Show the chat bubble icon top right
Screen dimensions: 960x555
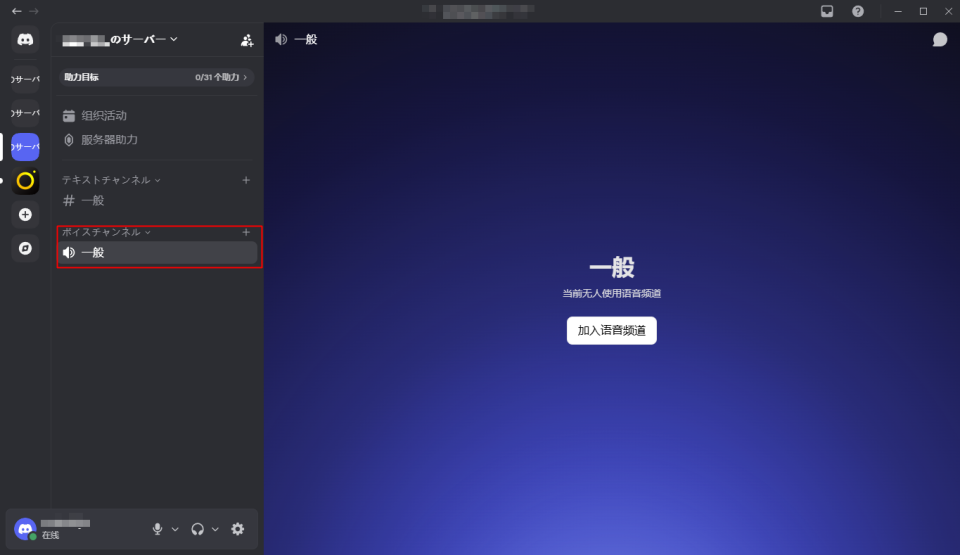(x=939, y=40)
